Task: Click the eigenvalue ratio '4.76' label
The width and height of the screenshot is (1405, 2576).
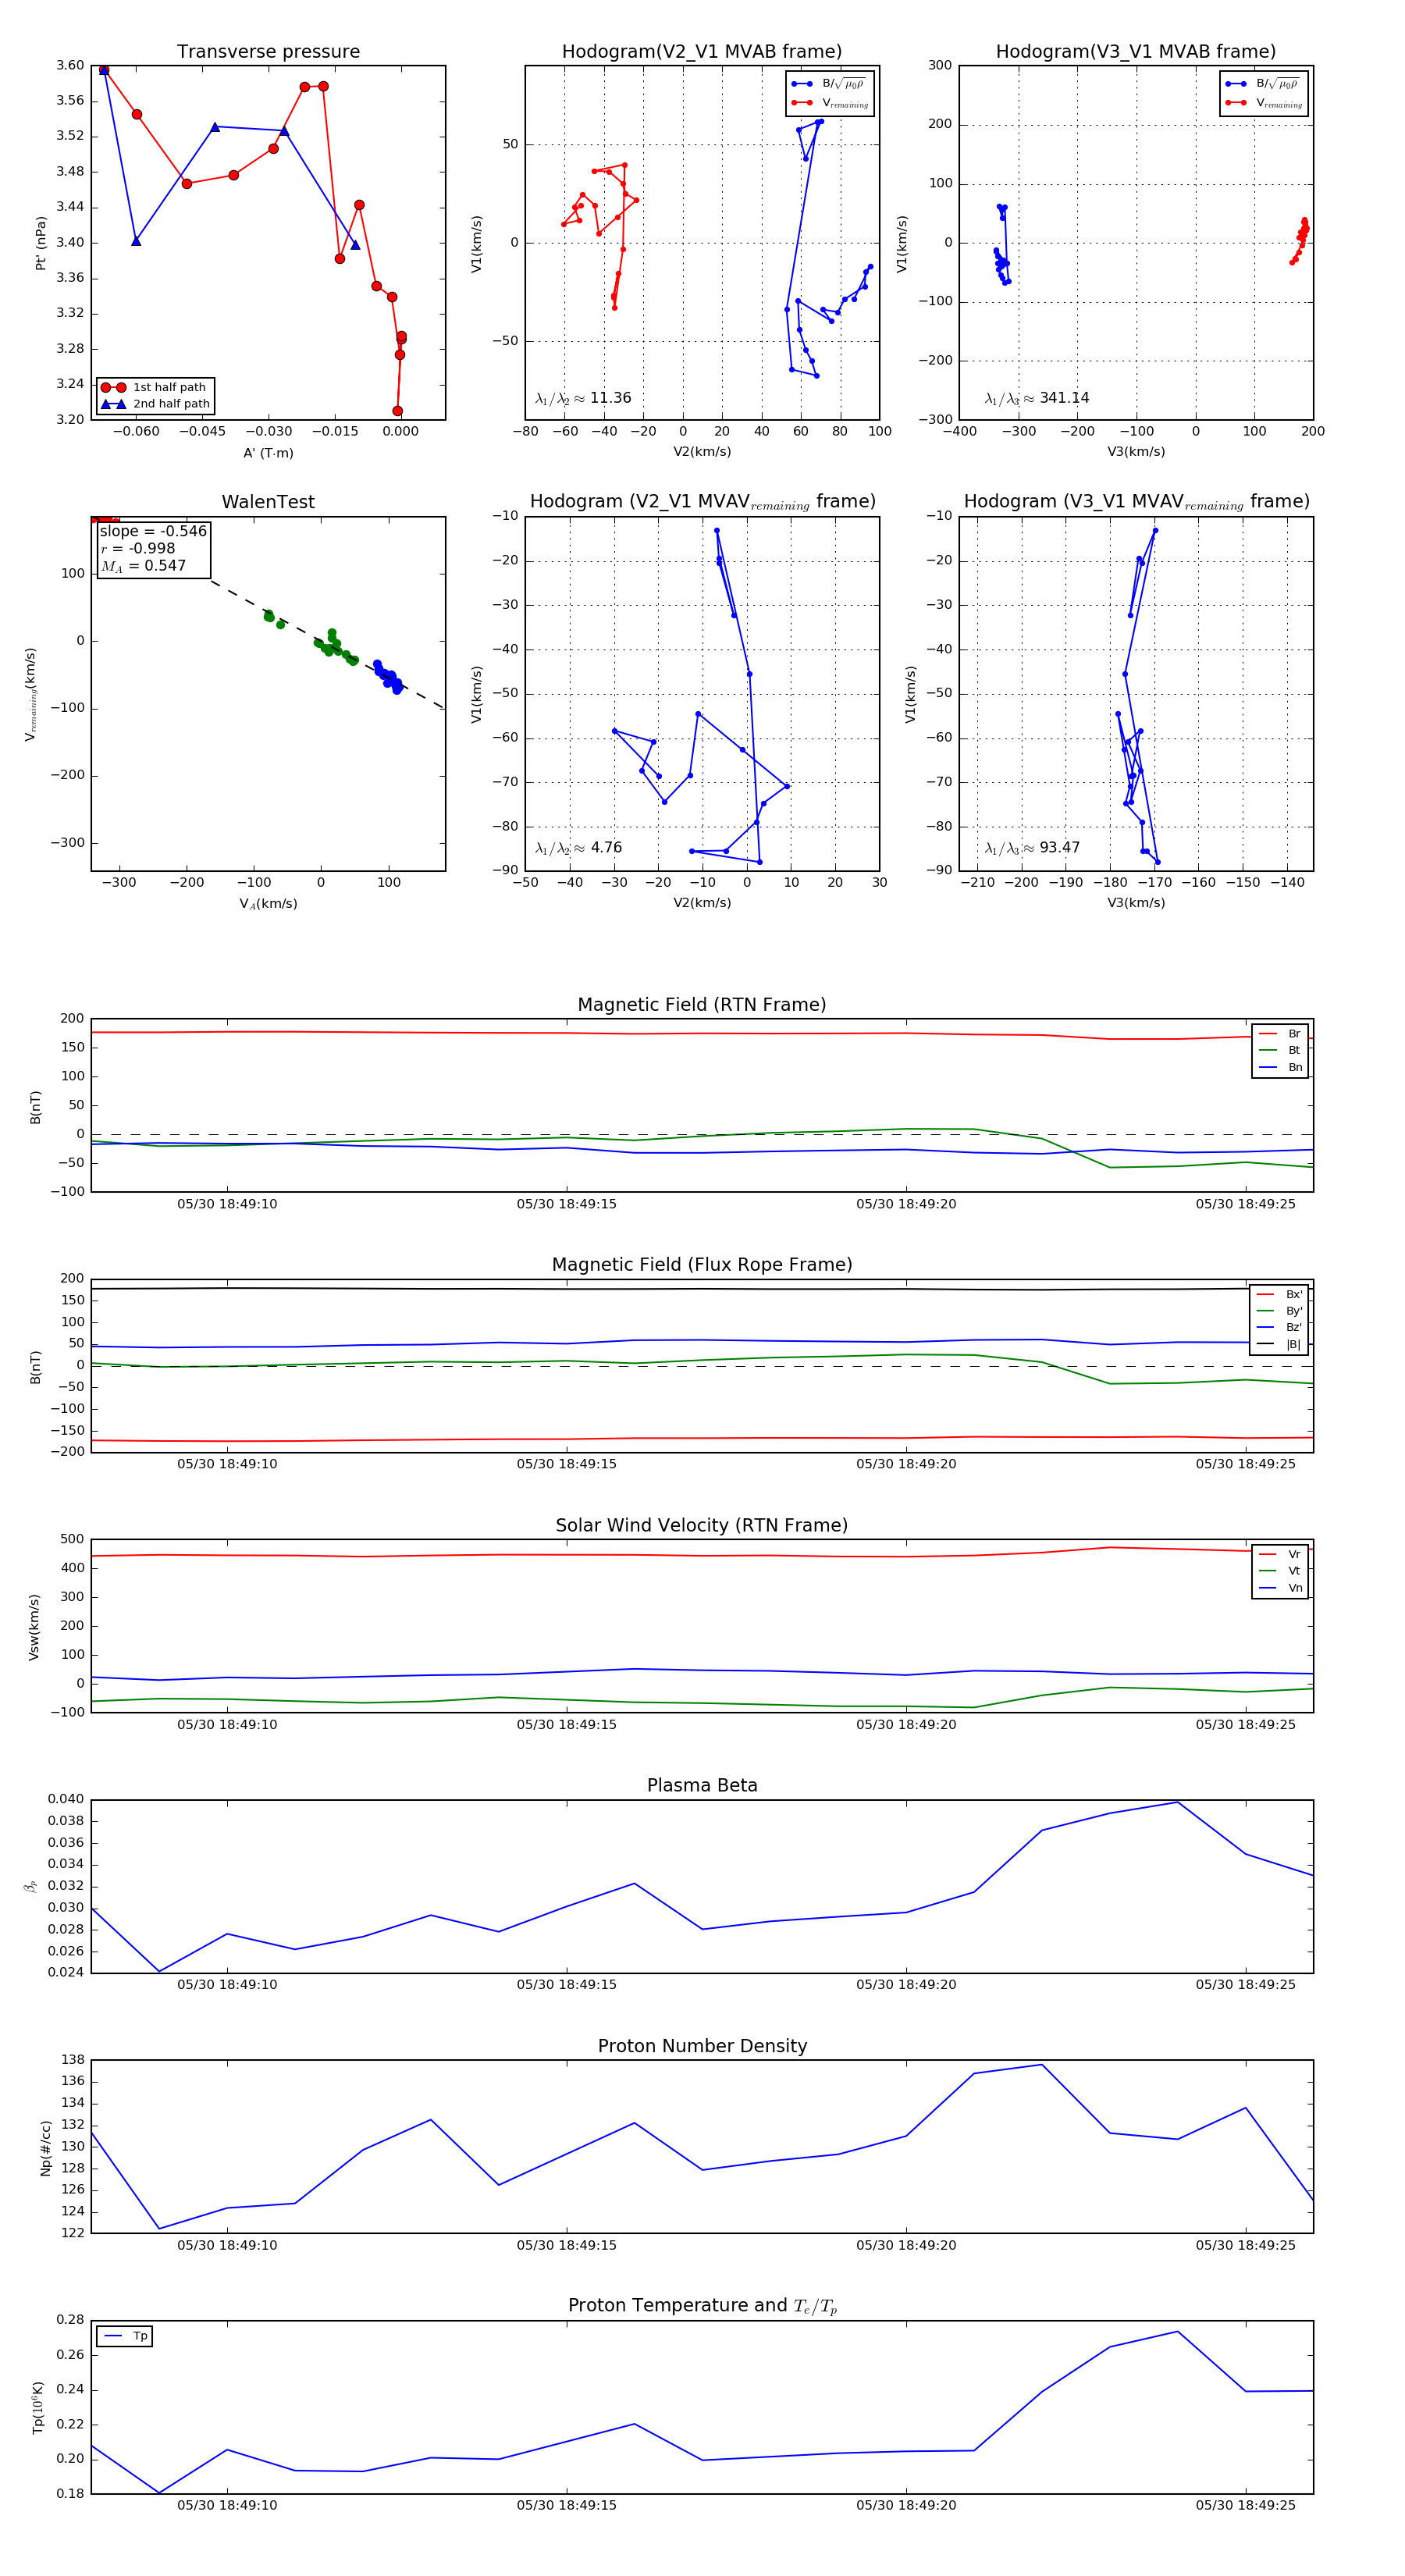Action: click(x=579, y=848)
